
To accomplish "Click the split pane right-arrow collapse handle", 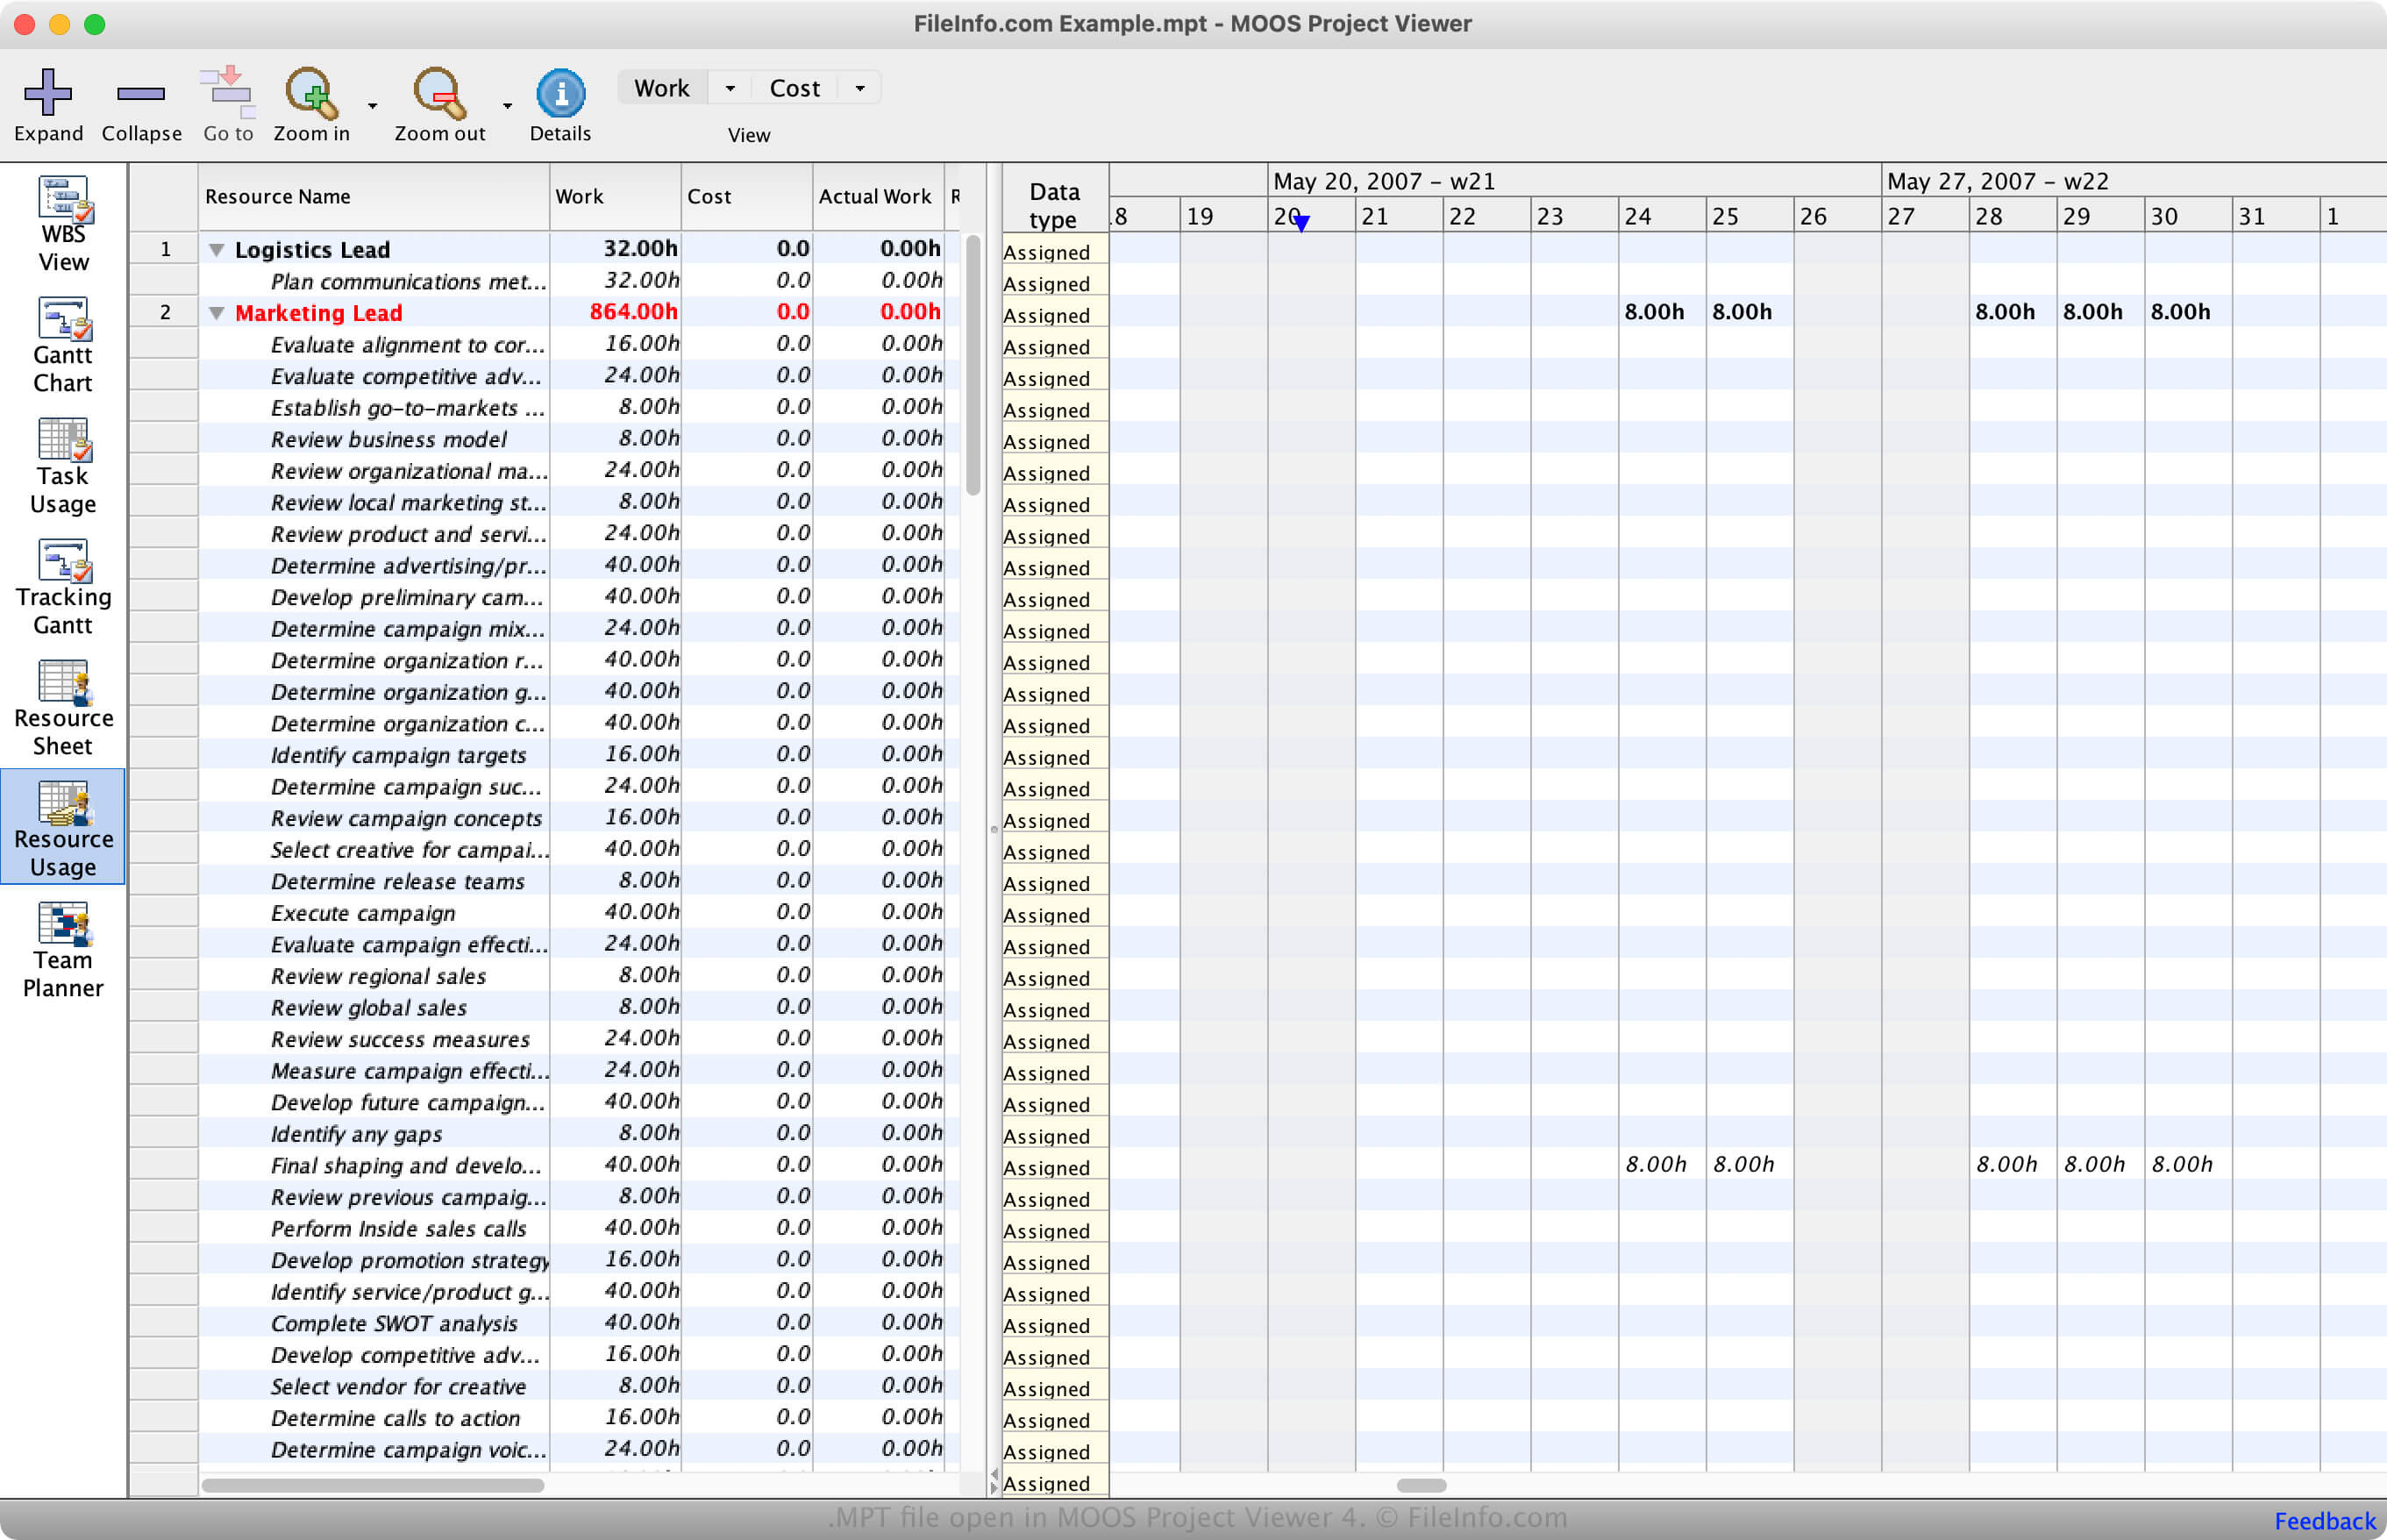I will tap(993, 1488).
